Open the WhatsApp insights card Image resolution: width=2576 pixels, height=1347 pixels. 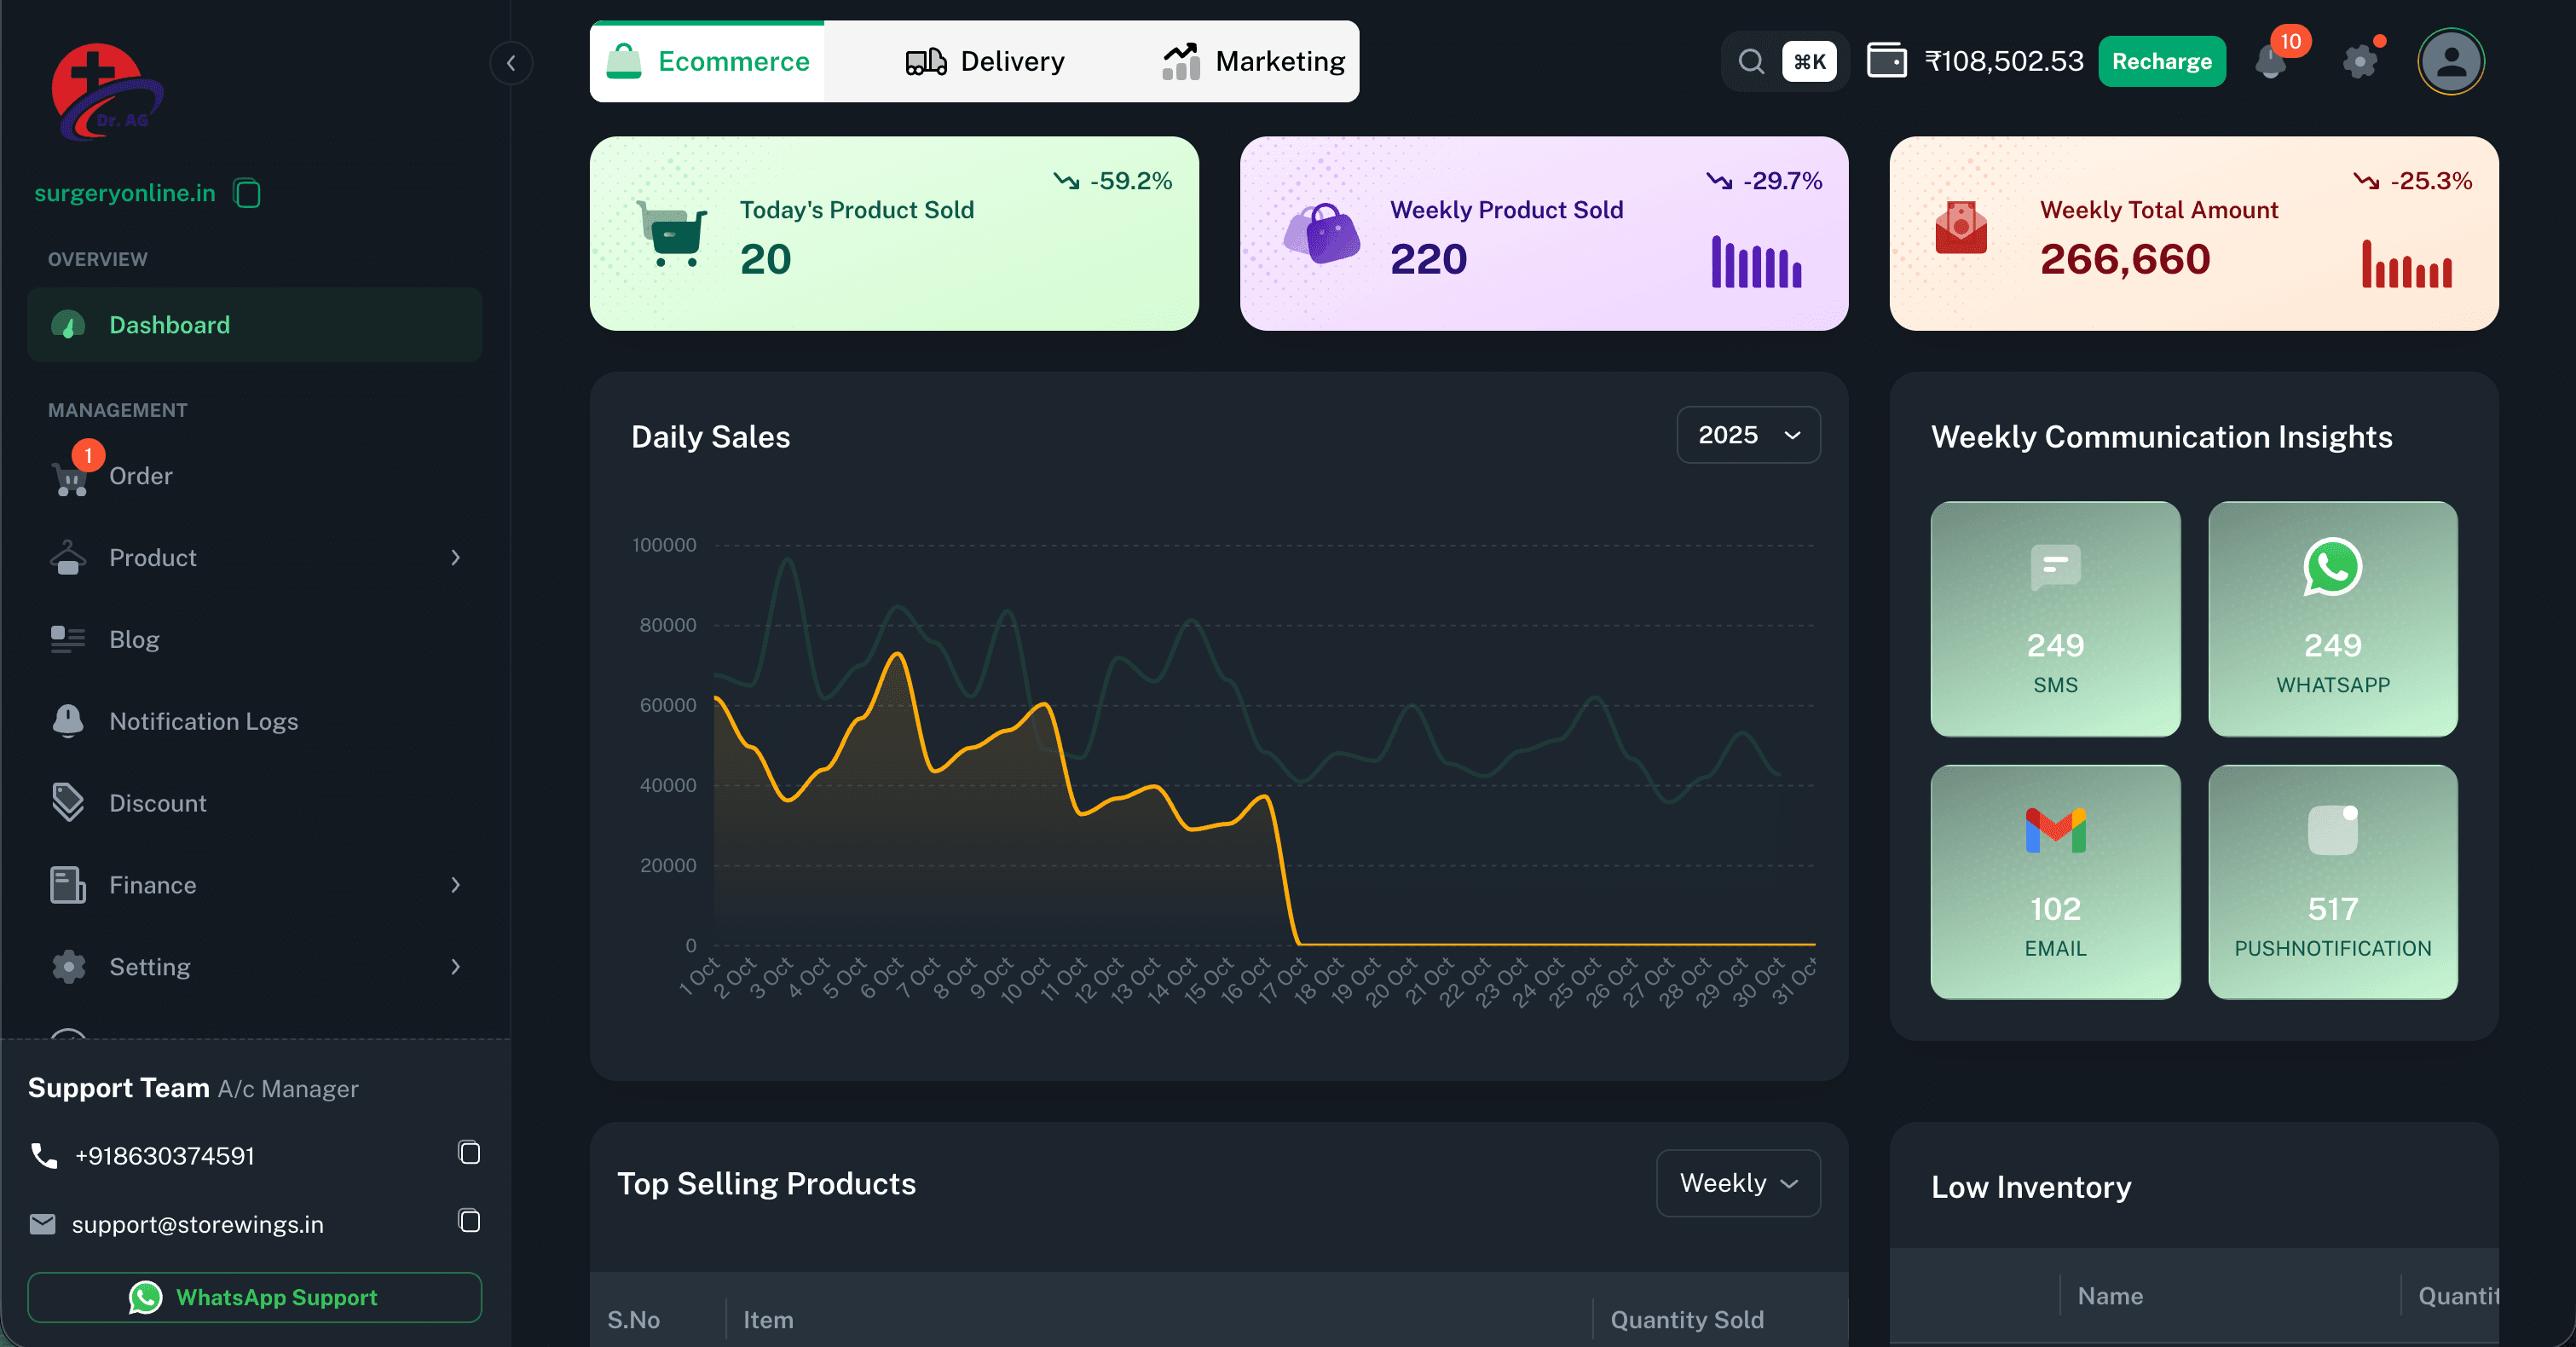coord(2332,618)
